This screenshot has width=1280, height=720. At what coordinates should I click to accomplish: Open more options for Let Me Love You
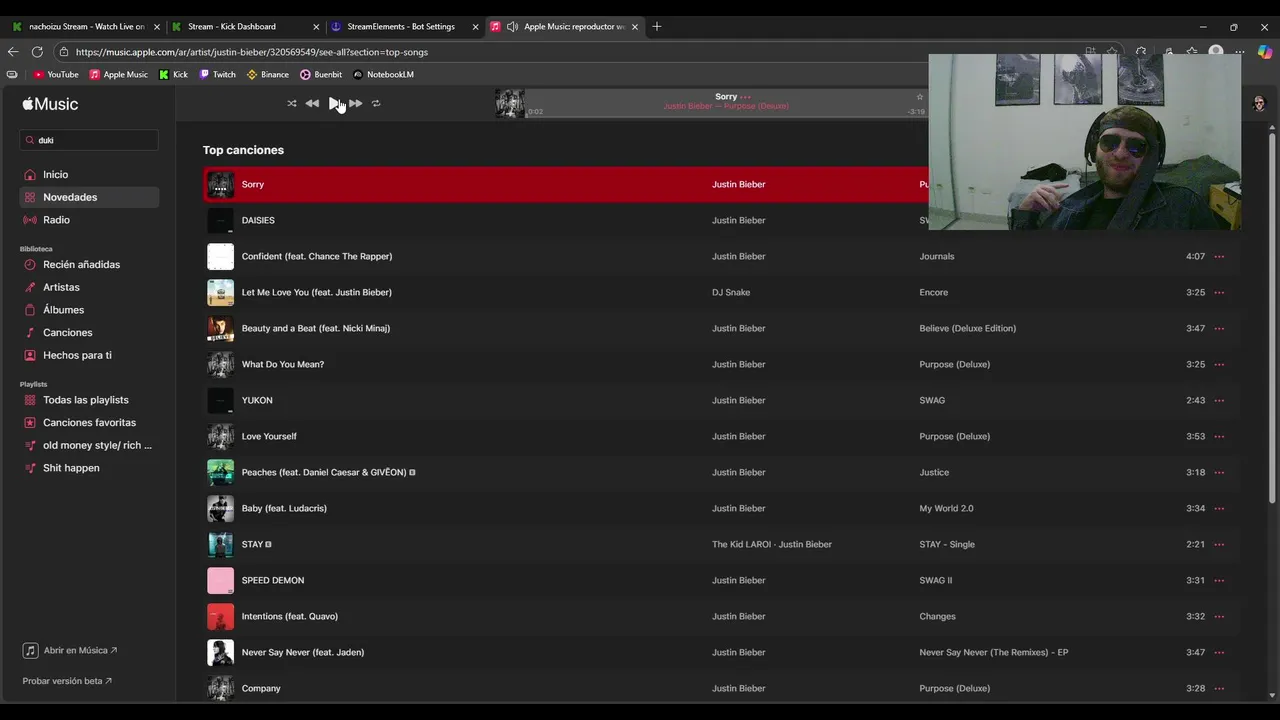click(1219, 292)
